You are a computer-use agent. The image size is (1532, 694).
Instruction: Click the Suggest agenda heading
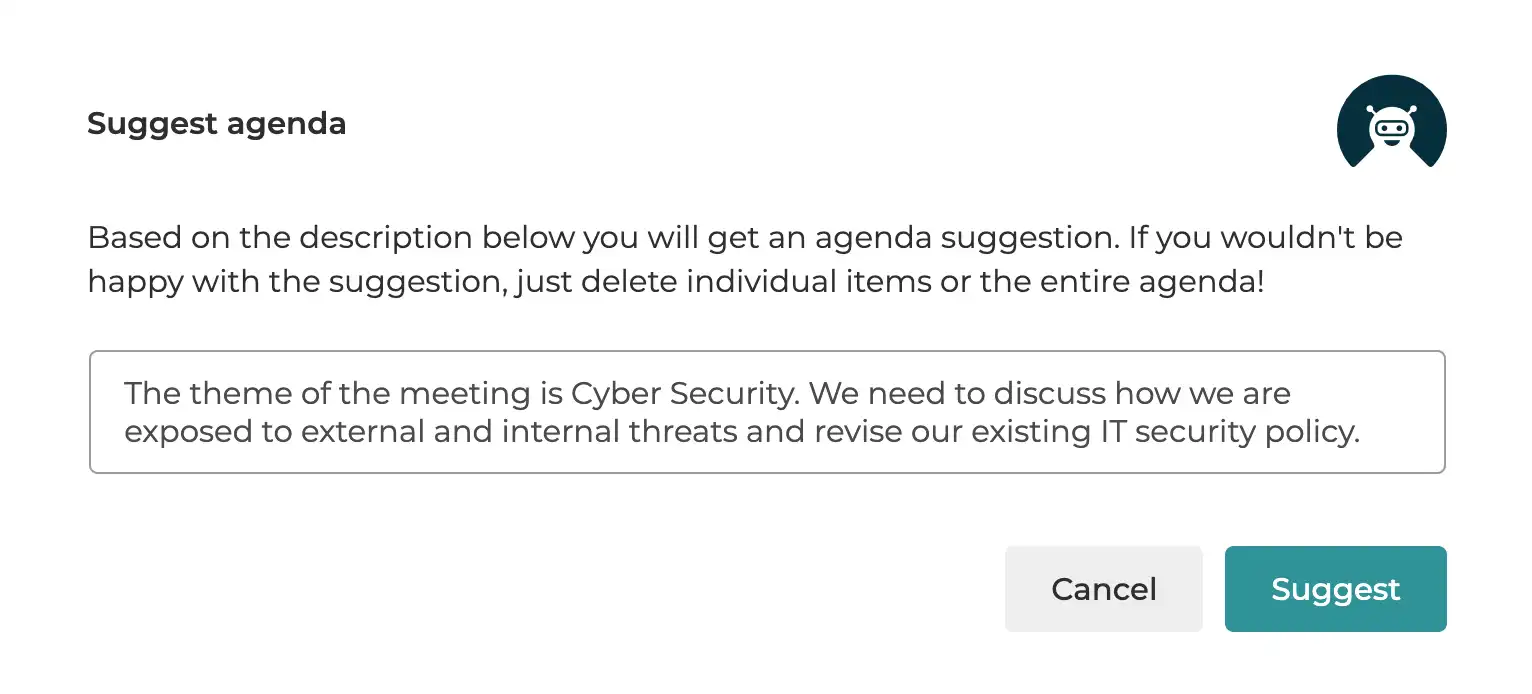tap(216, 123)
